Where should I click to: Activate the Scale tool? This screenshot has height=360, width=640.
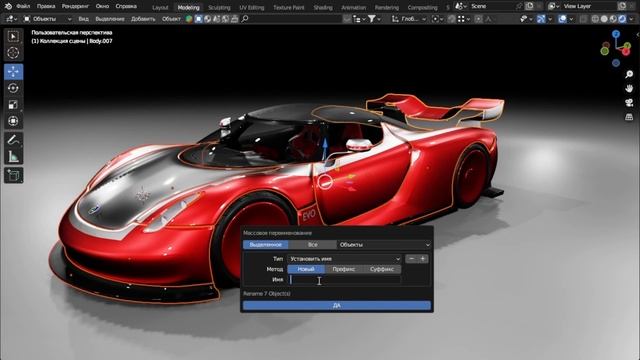[x=13, y=104]
